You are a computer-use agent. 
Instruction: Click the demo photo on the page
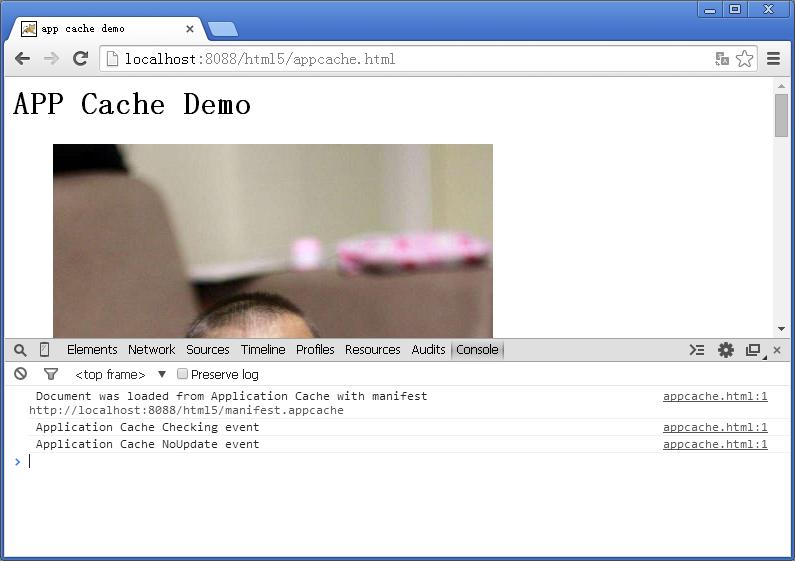pyautogui.click(x=273, y=241)
